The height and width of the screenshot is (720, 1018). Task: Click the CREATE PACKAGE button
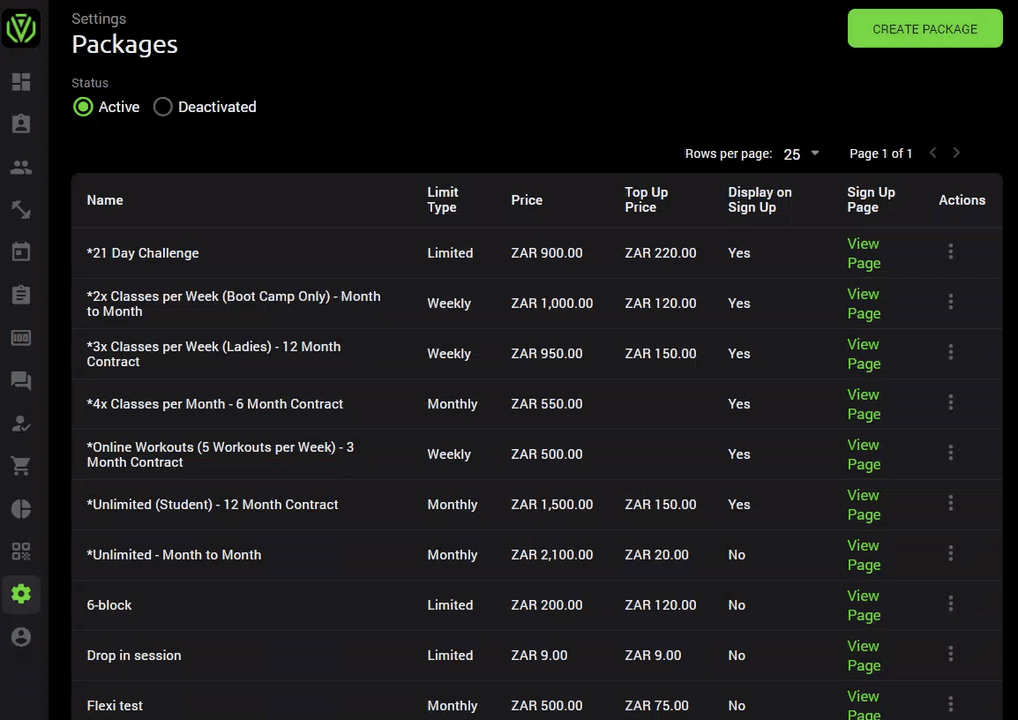925,29
